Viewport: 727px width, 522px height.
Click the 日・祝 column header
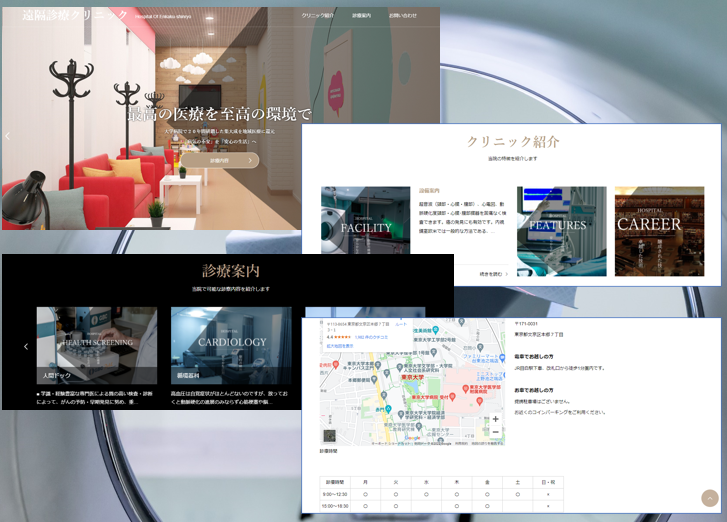548,482
